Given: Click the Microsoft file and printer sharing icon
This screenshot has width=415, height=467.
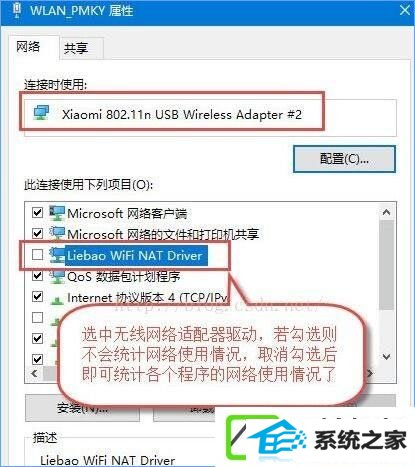Looking at the screenshot, I should [x=57, y=234].
